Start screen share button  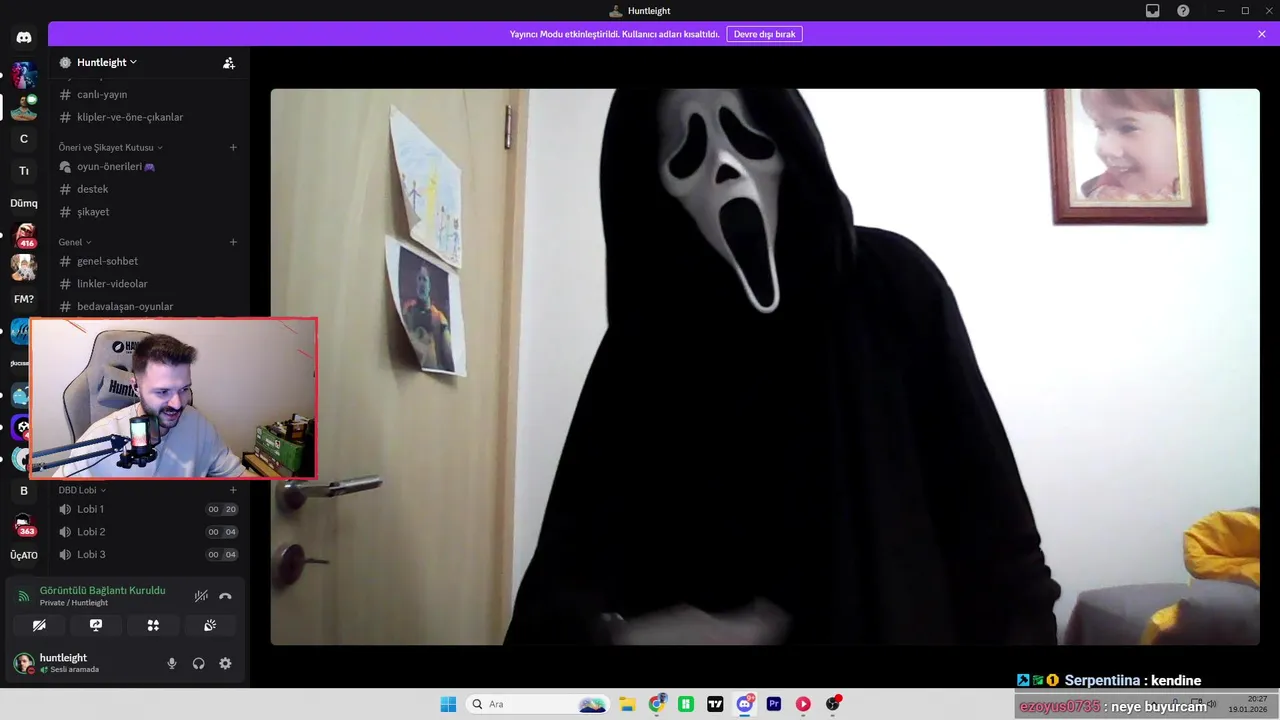point(96,625)
